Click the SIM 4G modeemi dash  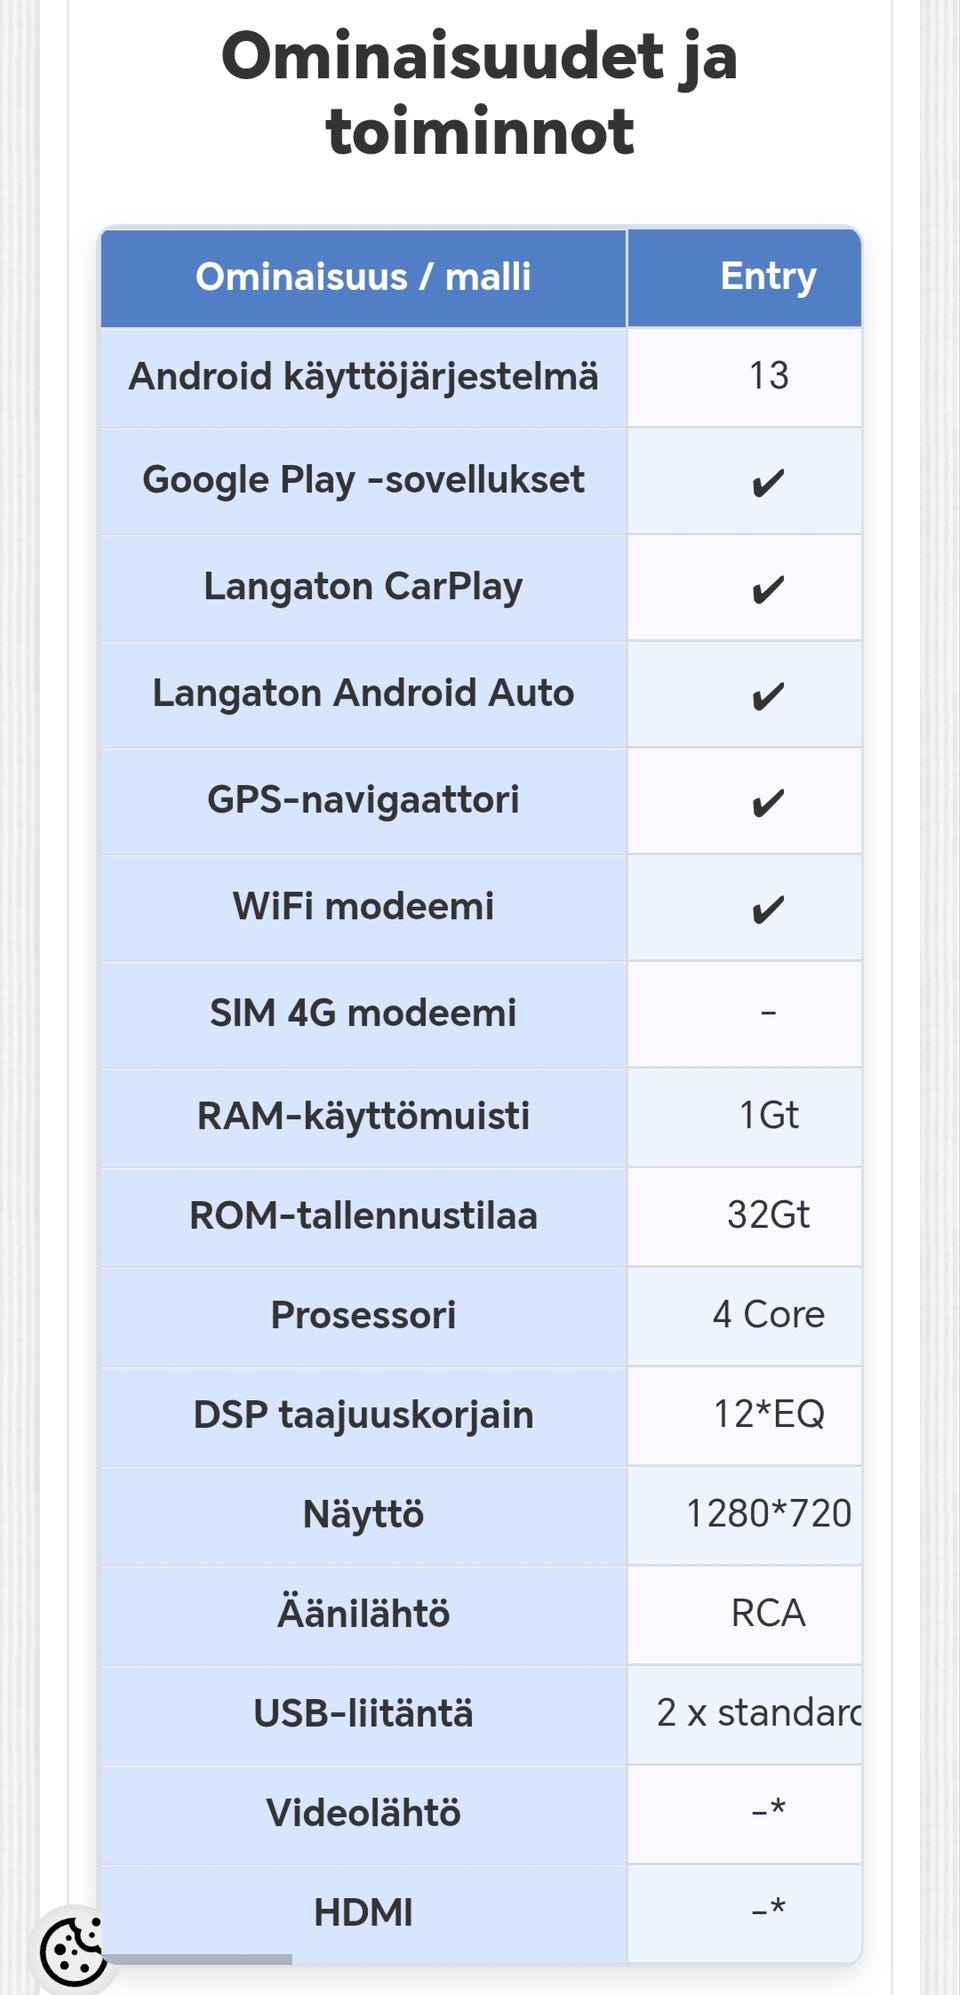768,1013
